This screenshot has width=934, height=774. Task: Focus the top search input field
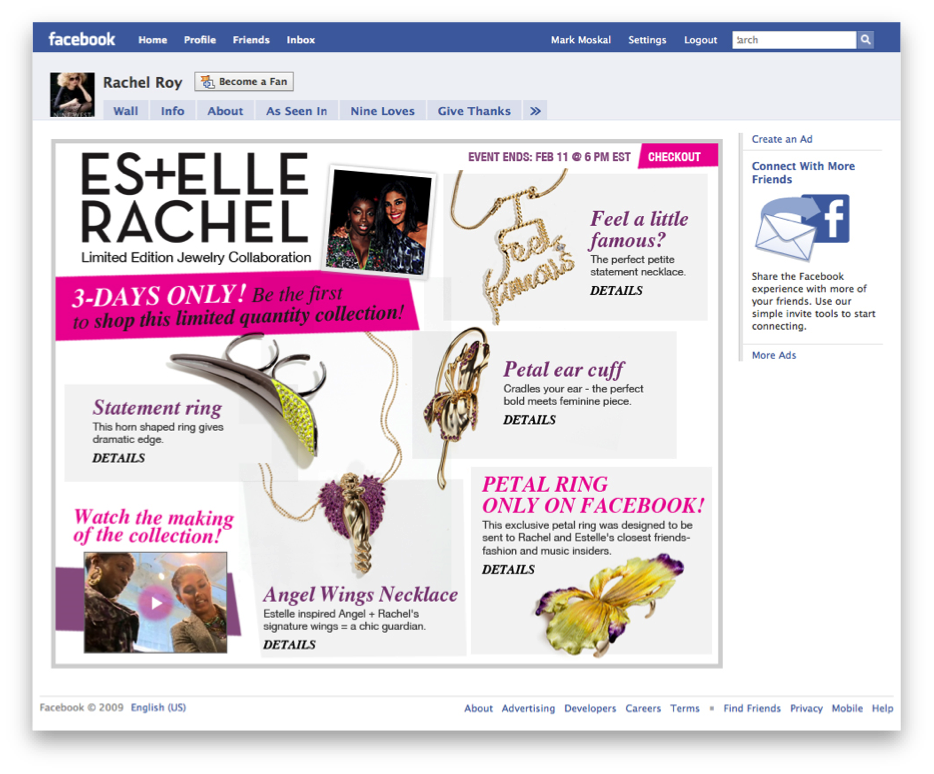pos(794,40)
